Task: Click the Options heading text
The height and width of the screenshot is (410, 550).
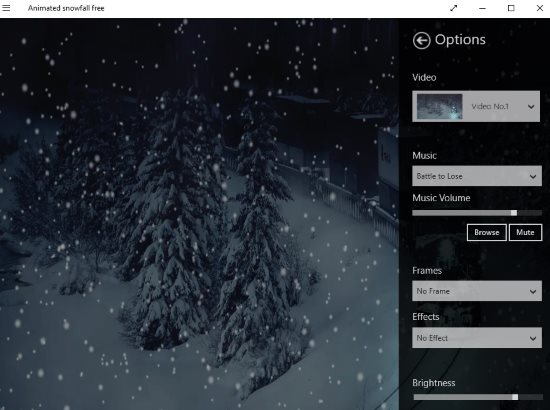Action: coord(460,40)
